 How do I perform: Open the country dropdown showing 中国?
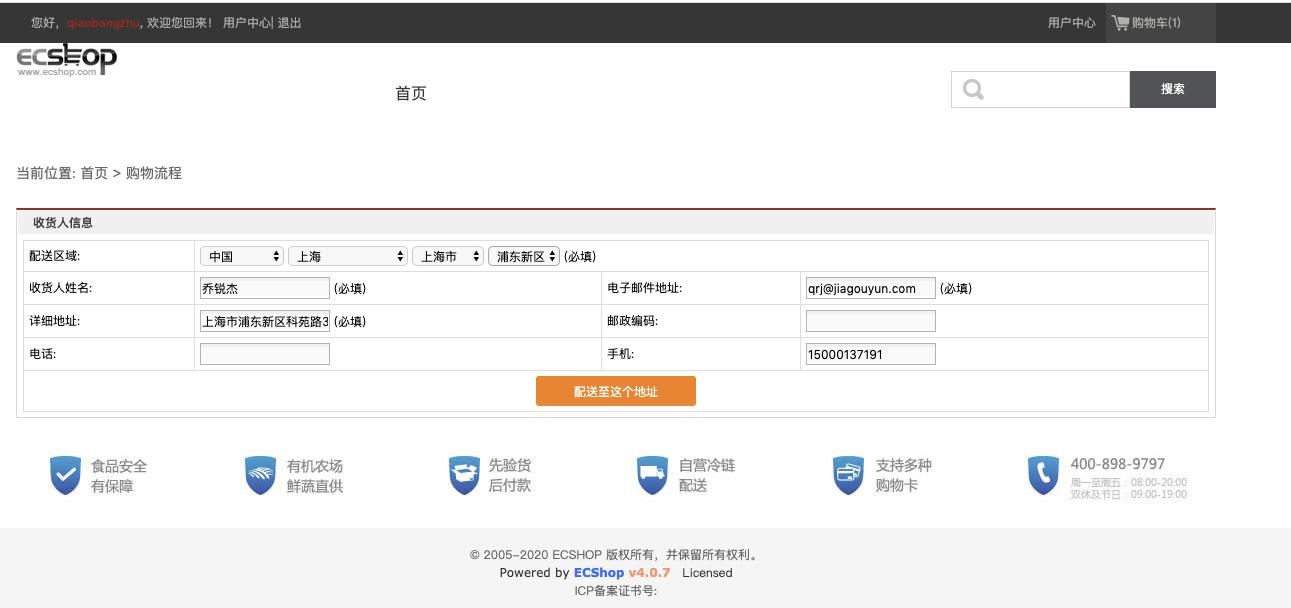[242, 255]
